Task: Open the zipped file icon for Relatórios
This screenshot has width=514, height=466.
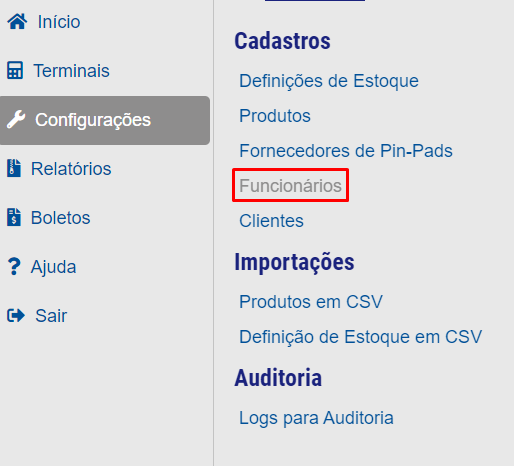Action: [14, 168]
